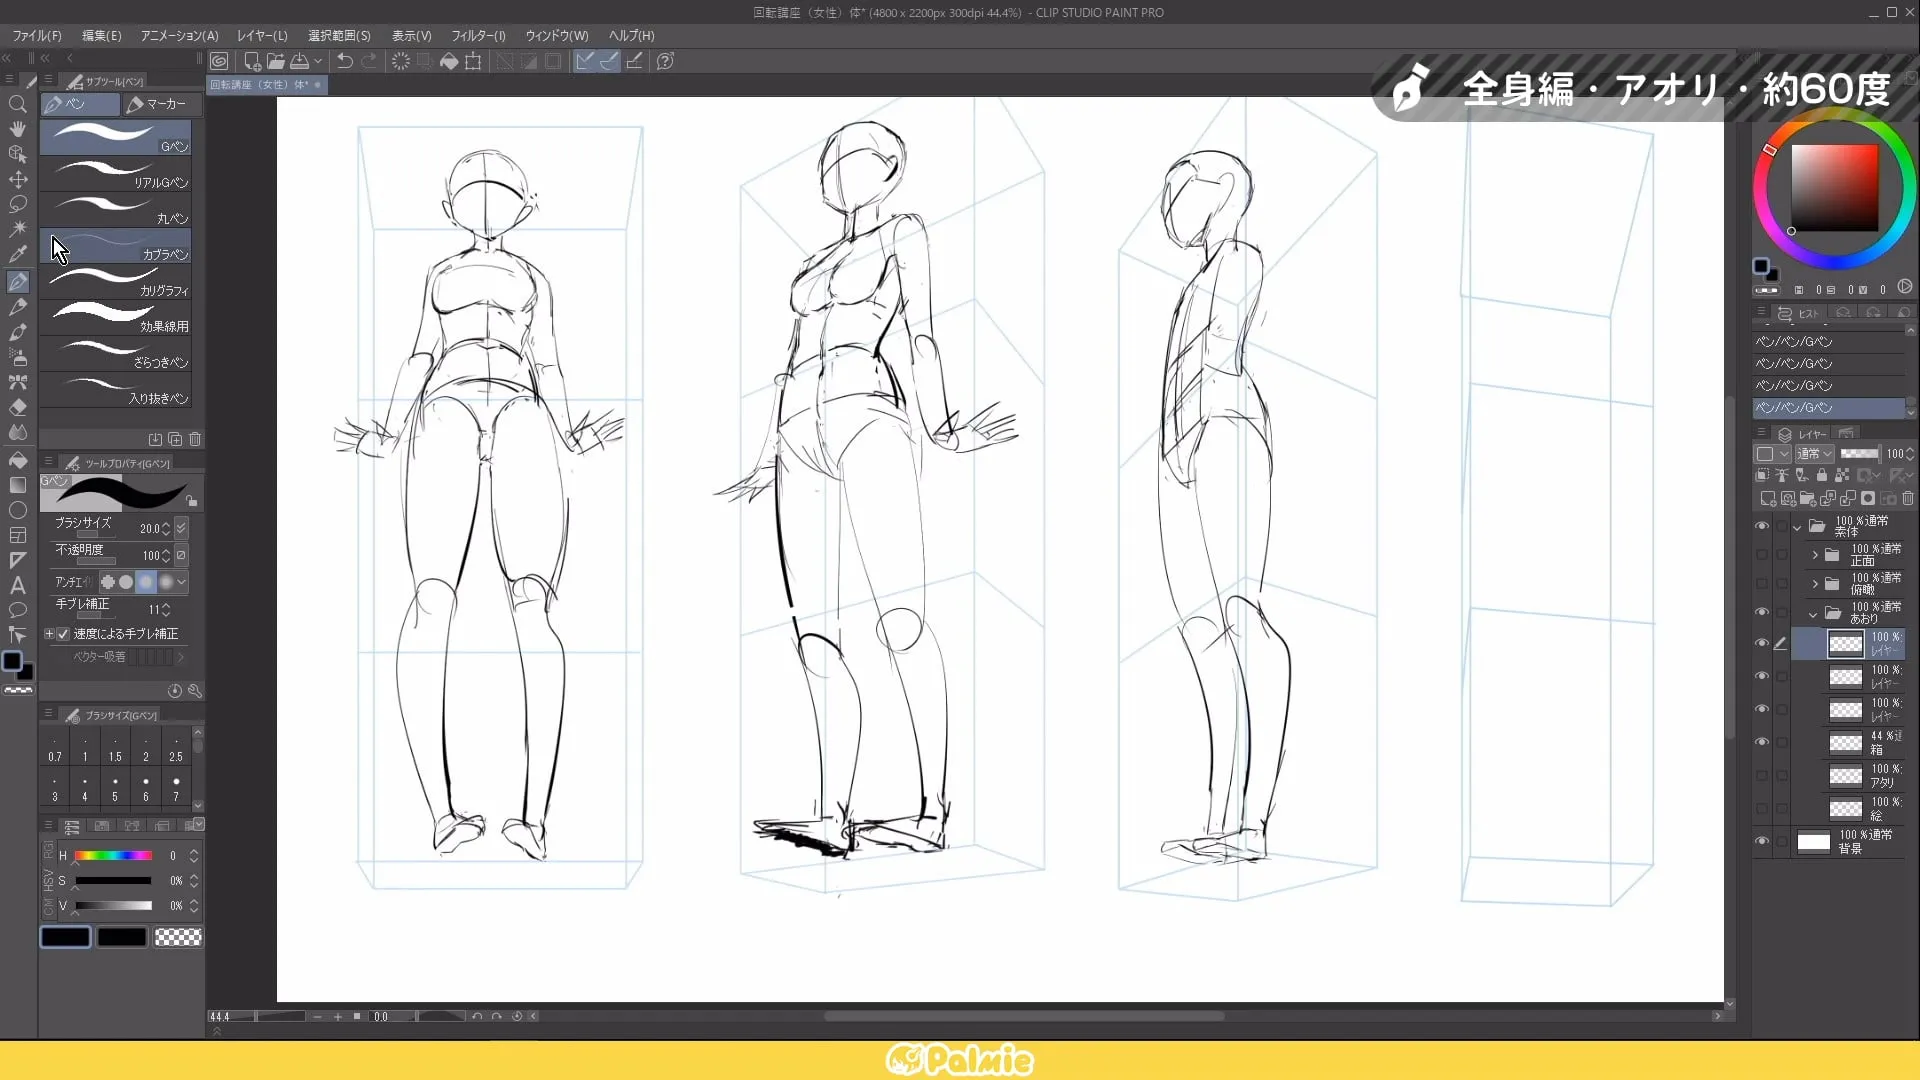
Task: Choose the 効果線用 subtool
Action: [116, 317]
